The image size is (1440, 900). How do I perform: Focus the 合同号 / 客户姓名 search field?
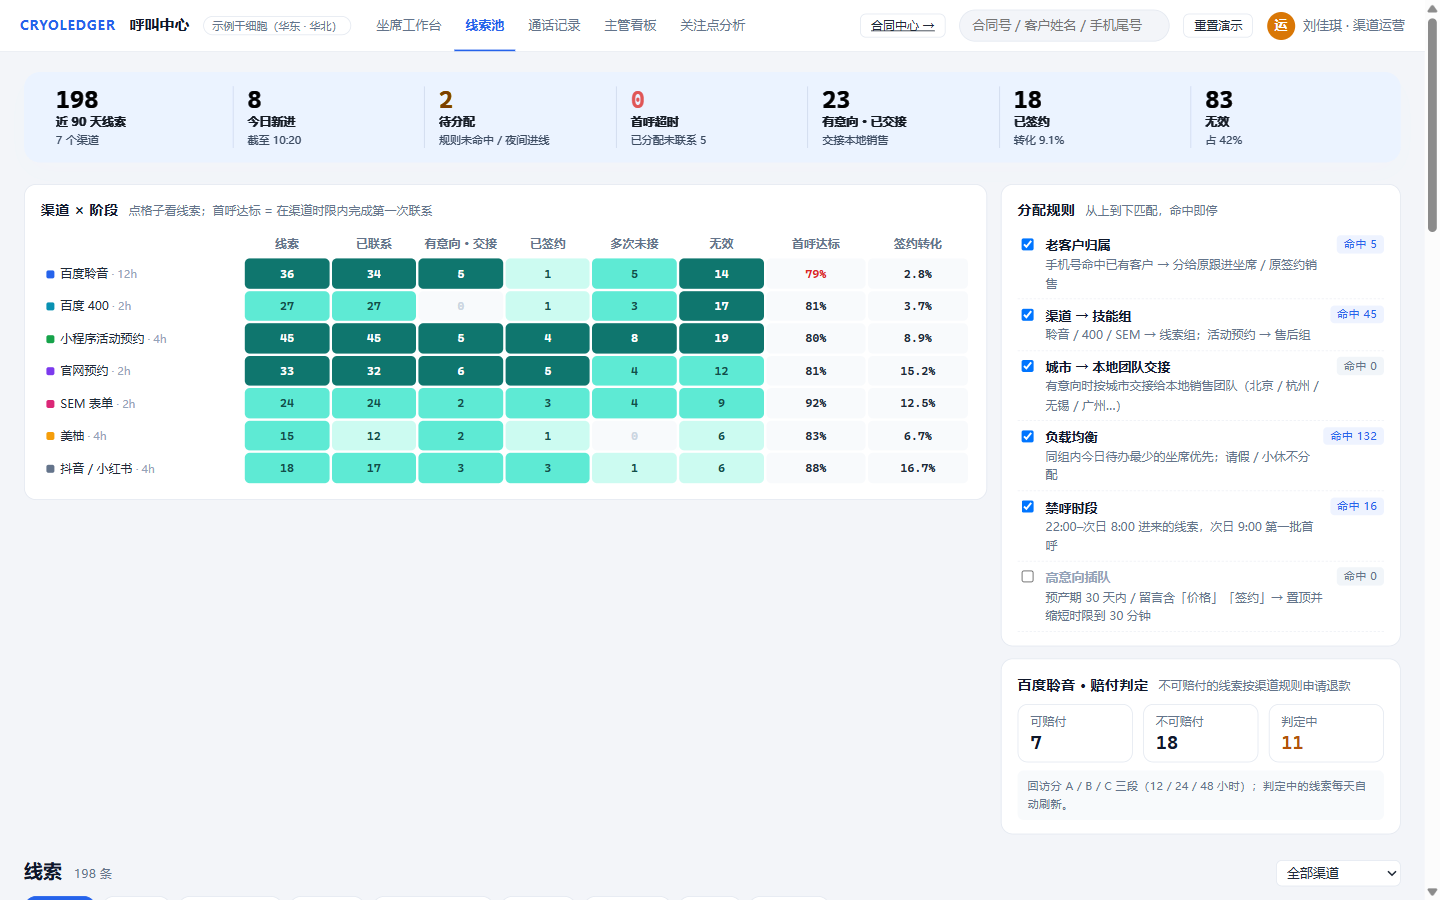(1064, 25)
